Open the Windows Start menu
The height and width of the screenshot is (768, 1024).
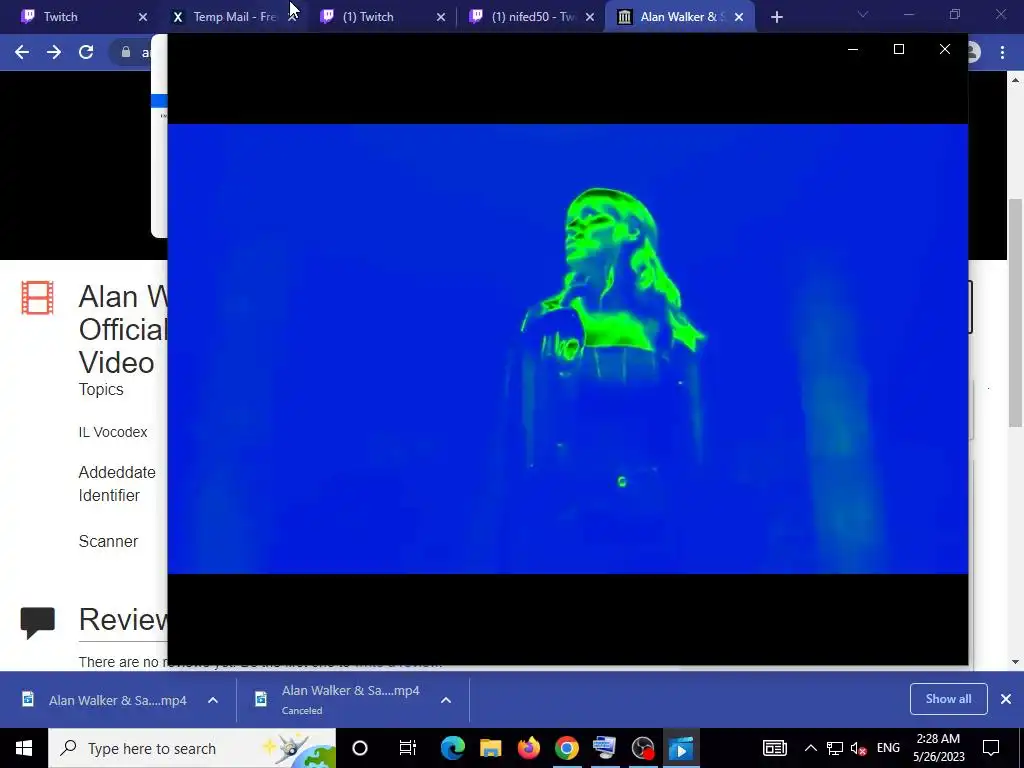coord(24,748)
